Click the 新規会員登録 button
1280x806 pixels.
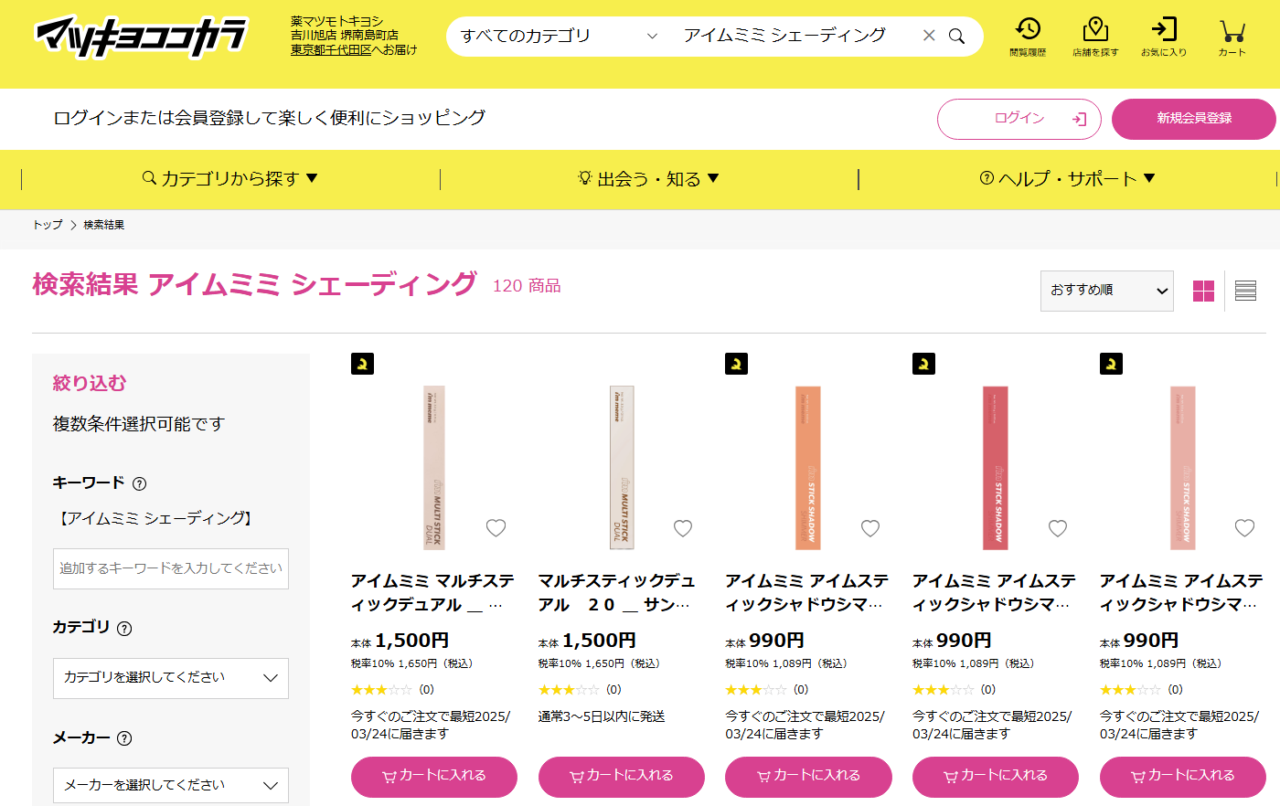click(x=1193, y=119)
